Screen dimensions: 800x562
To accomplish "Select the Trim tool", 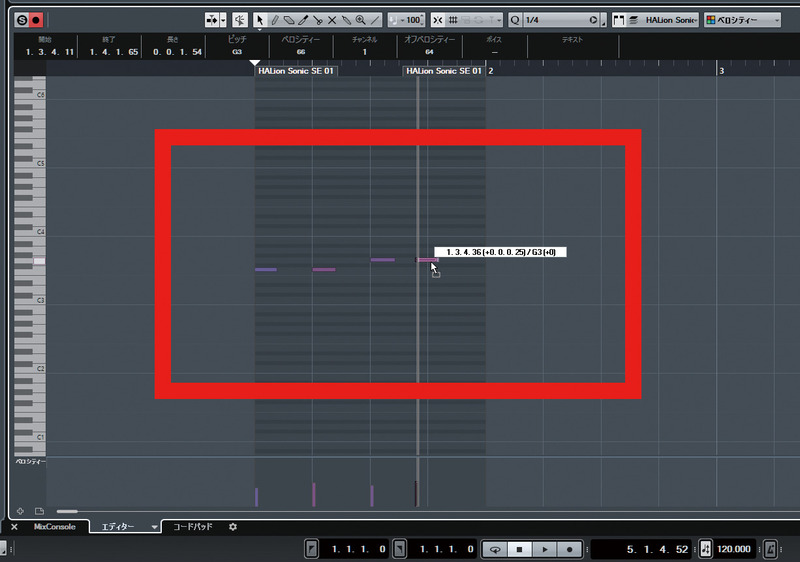I will coord(304,20).
